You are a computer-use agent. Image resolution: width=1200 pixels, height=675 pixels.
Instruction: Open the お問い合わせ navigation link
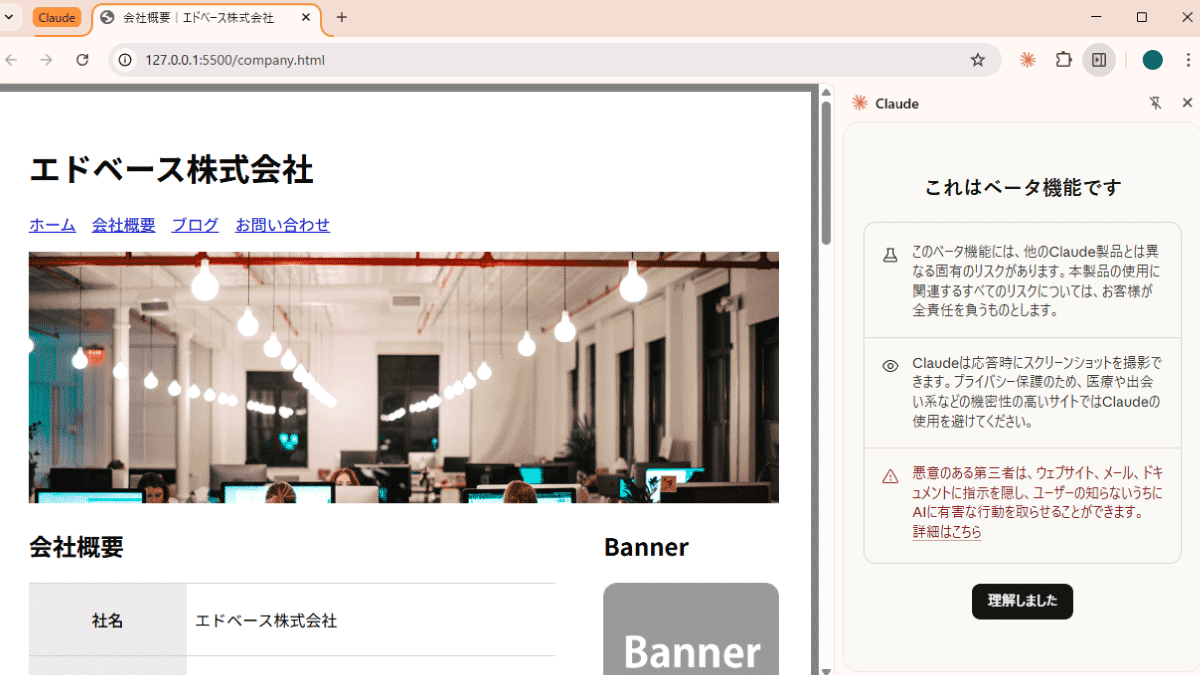[282, 225]
